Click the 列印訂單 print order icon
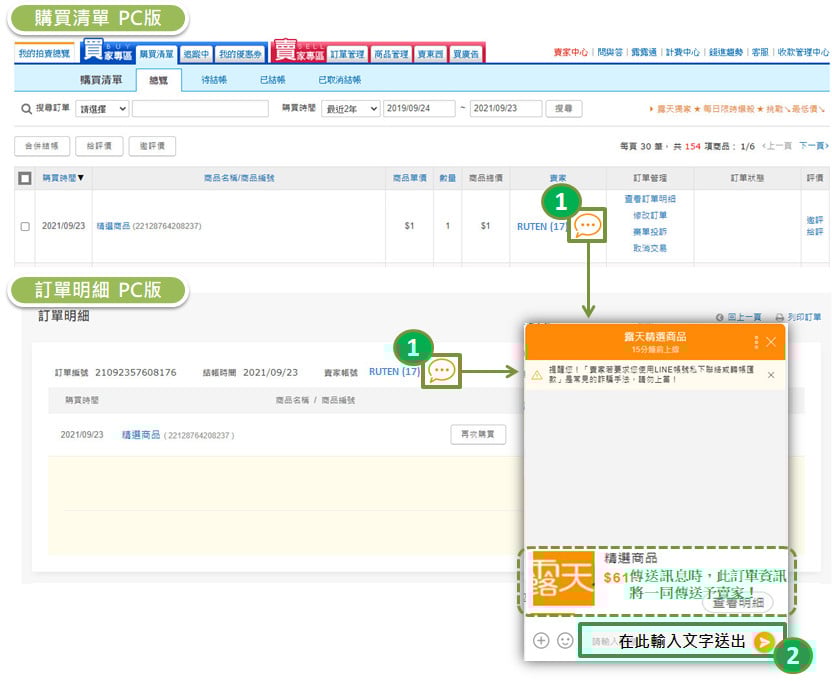Viewport: 832px width, 681px height. tap(780, 317)
